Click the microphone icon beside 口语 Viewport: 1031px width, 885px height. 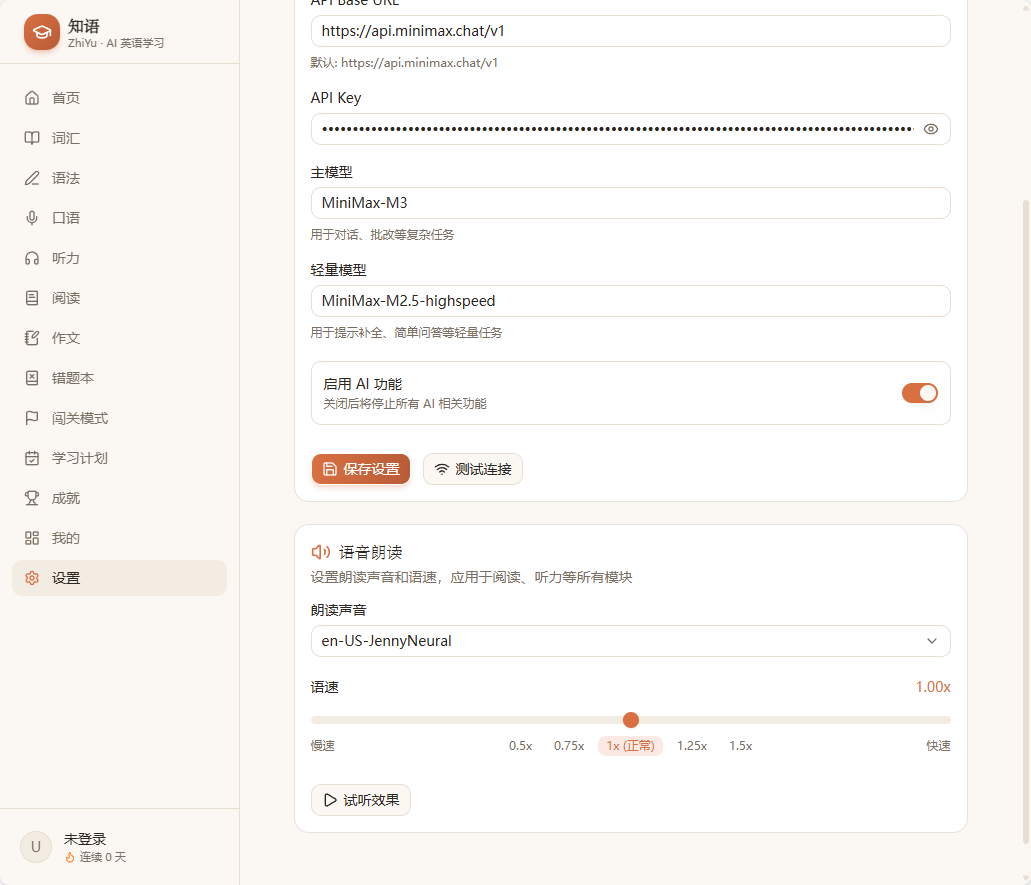[32, 218]
